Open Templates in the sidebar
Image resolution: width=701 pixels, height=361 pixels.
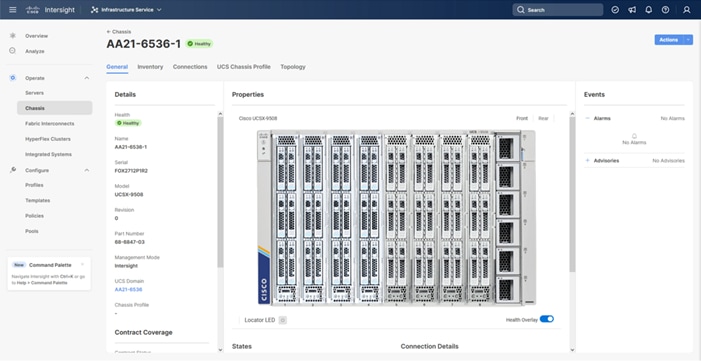[38, 200]
